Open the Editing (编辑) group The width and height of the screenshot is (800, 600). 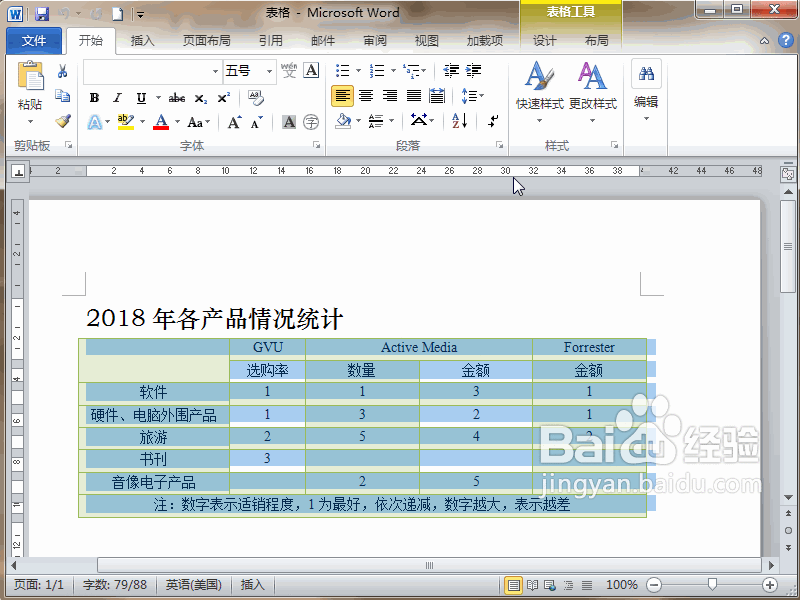pos(646,90)
